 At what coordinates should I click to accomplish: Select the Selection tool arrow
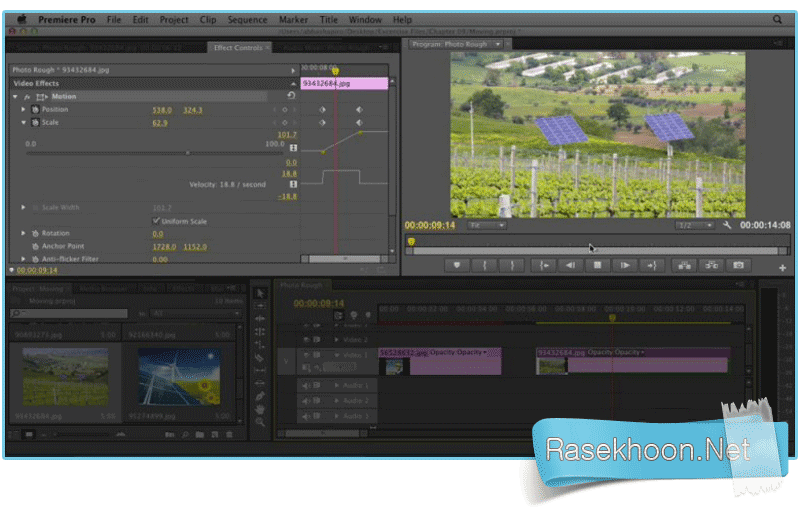coord(260,293)
